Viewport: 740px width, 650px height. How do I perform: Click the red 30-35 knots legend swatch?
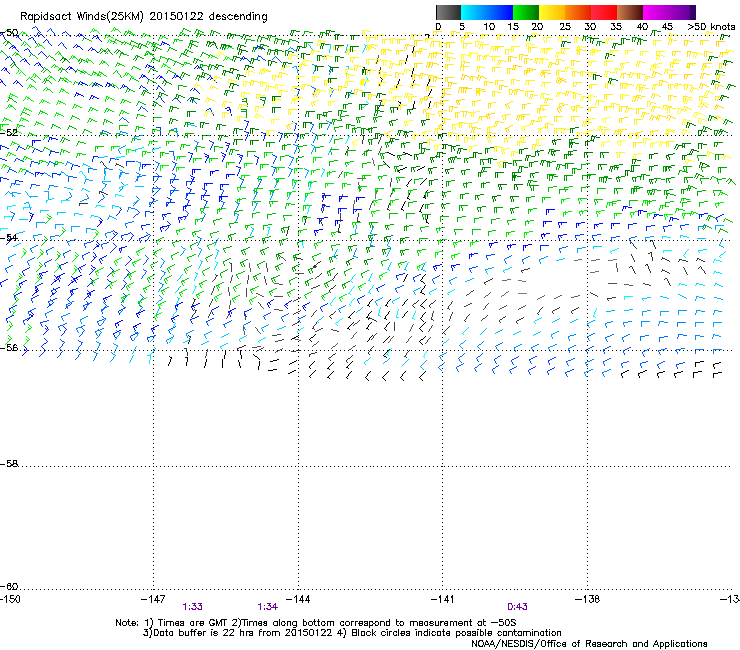pyautogui.click(x=604, y=12)
